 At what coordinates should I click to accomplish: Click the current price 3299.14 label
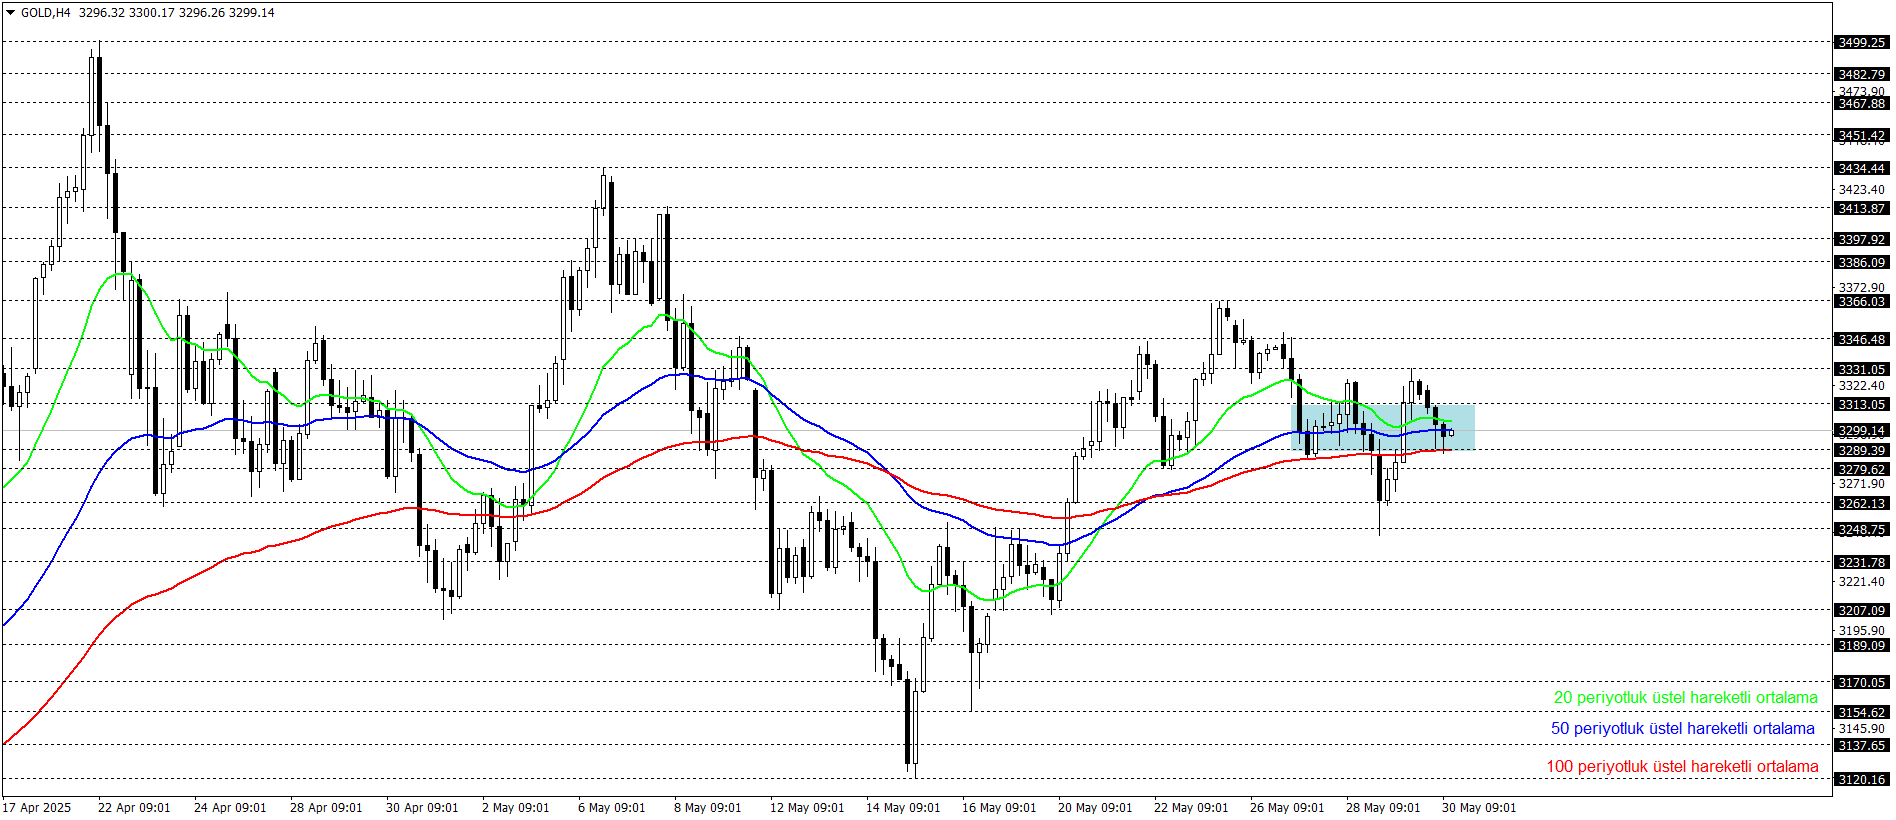tap(1861, 432)
